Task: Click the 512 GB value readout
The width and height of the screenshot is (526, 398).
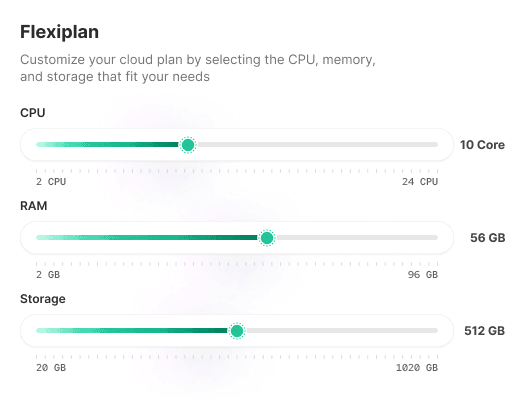Action: [x=484, y=331]
